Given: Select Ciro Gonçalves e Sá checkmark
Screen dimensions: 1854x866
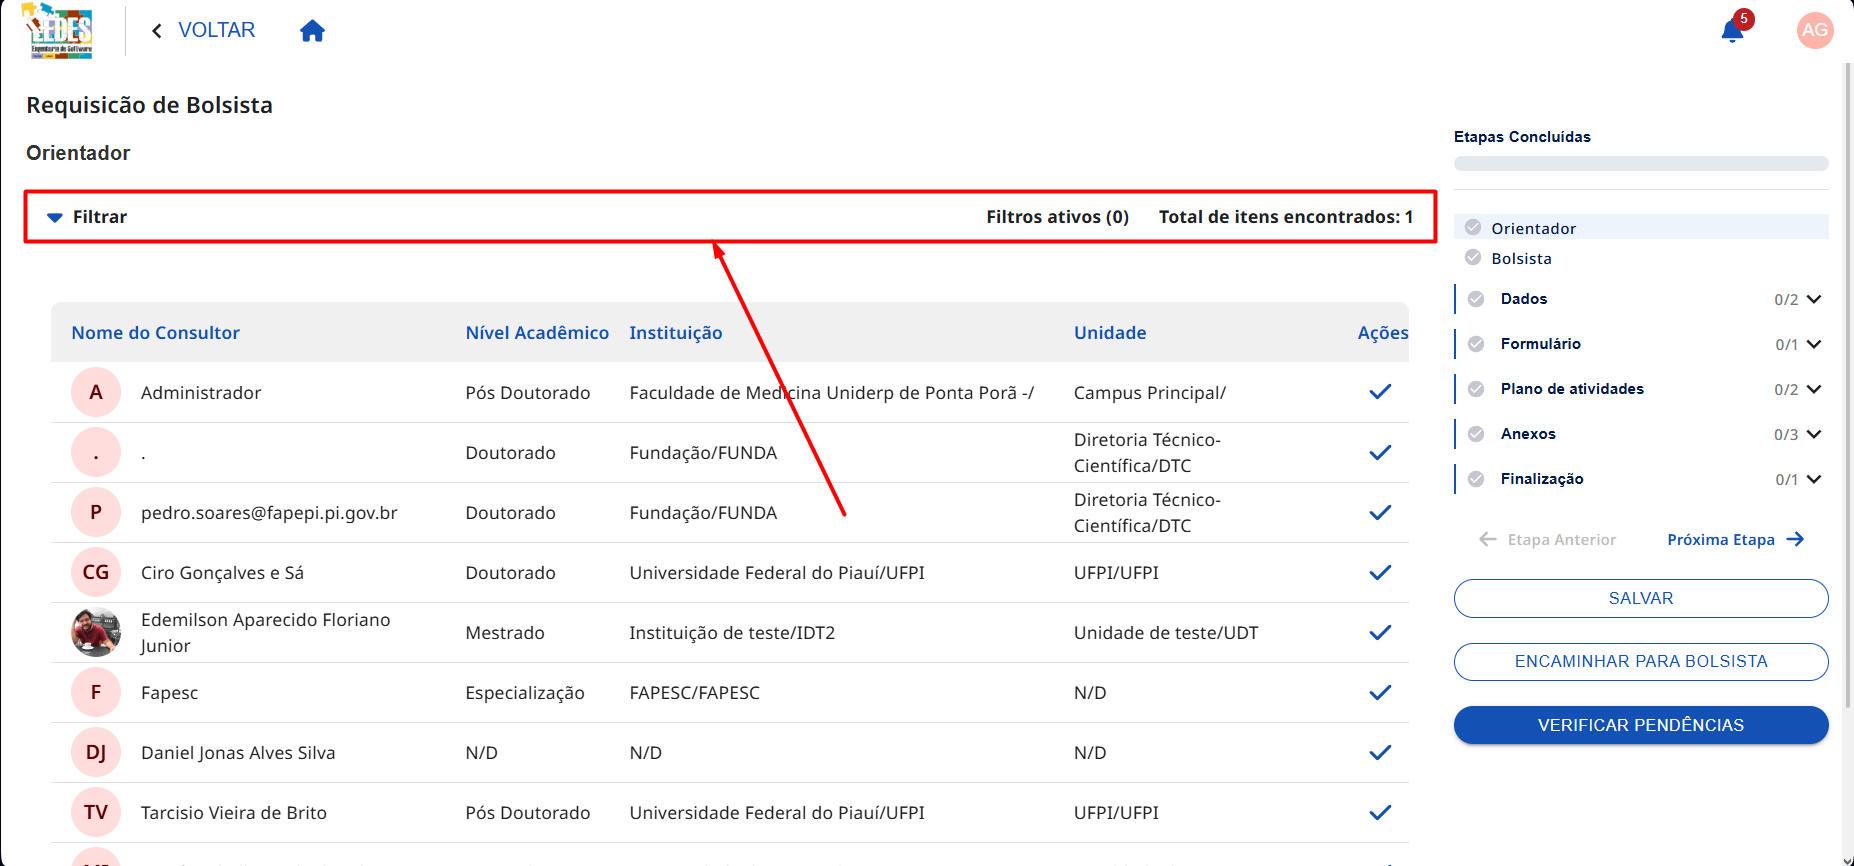Looking at the screenshot, I should (1380, 572).
